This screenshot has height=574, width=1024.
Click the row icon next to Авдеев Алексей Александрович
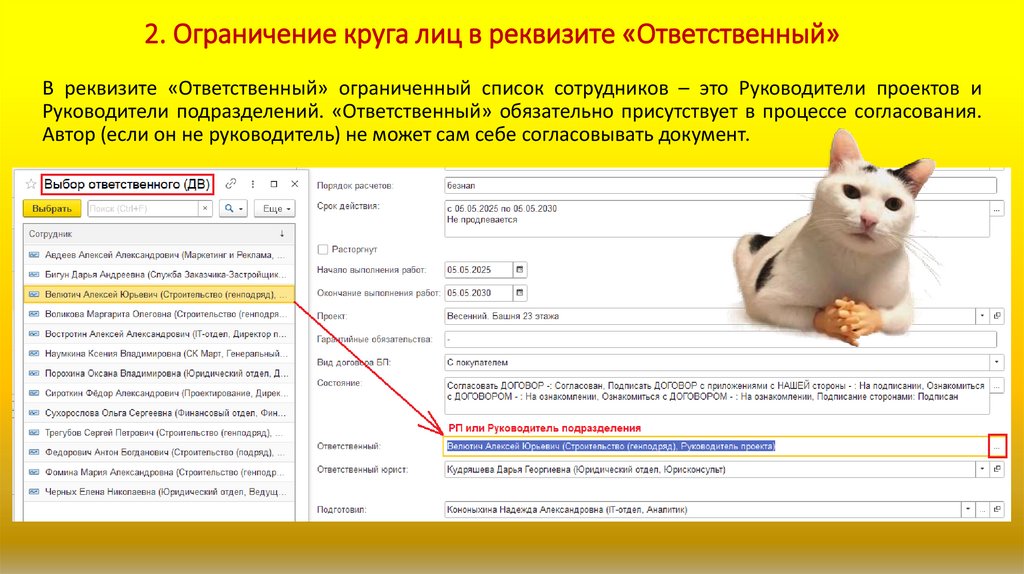click(x=34, y=255)
